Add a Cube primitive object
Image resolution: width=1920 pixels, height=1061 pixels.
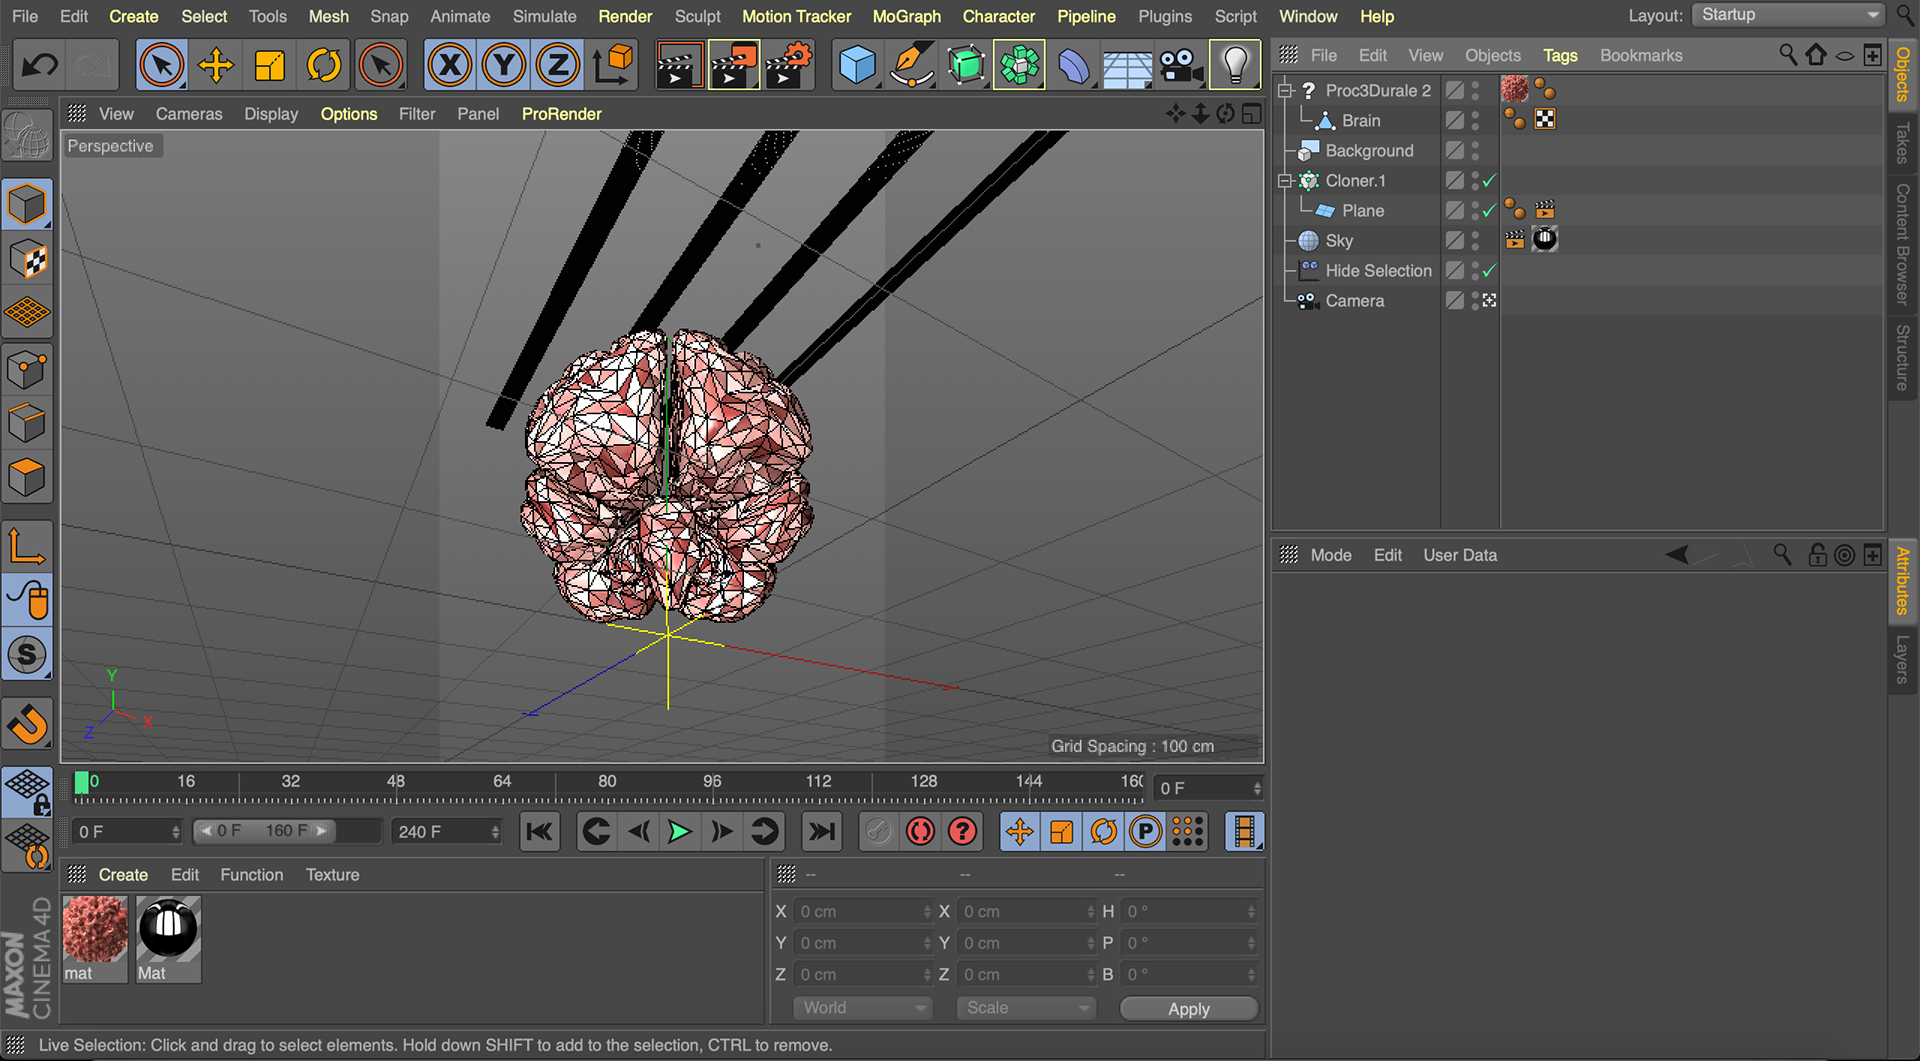(x=856, y=66)
